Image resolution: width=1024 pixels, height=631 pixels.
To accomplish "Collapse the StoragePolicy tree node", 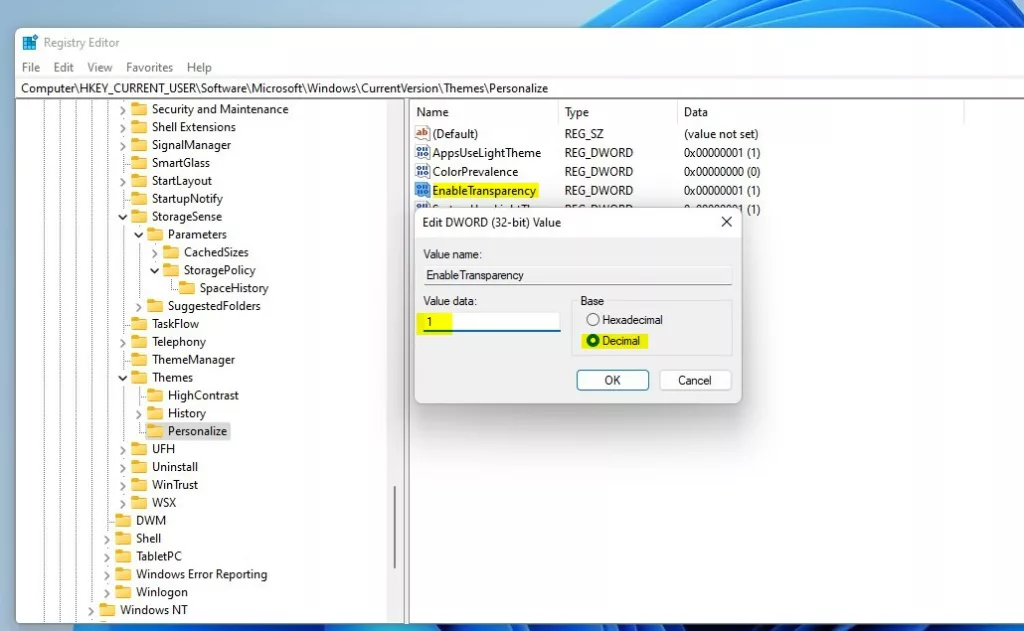I will (155, 270).
